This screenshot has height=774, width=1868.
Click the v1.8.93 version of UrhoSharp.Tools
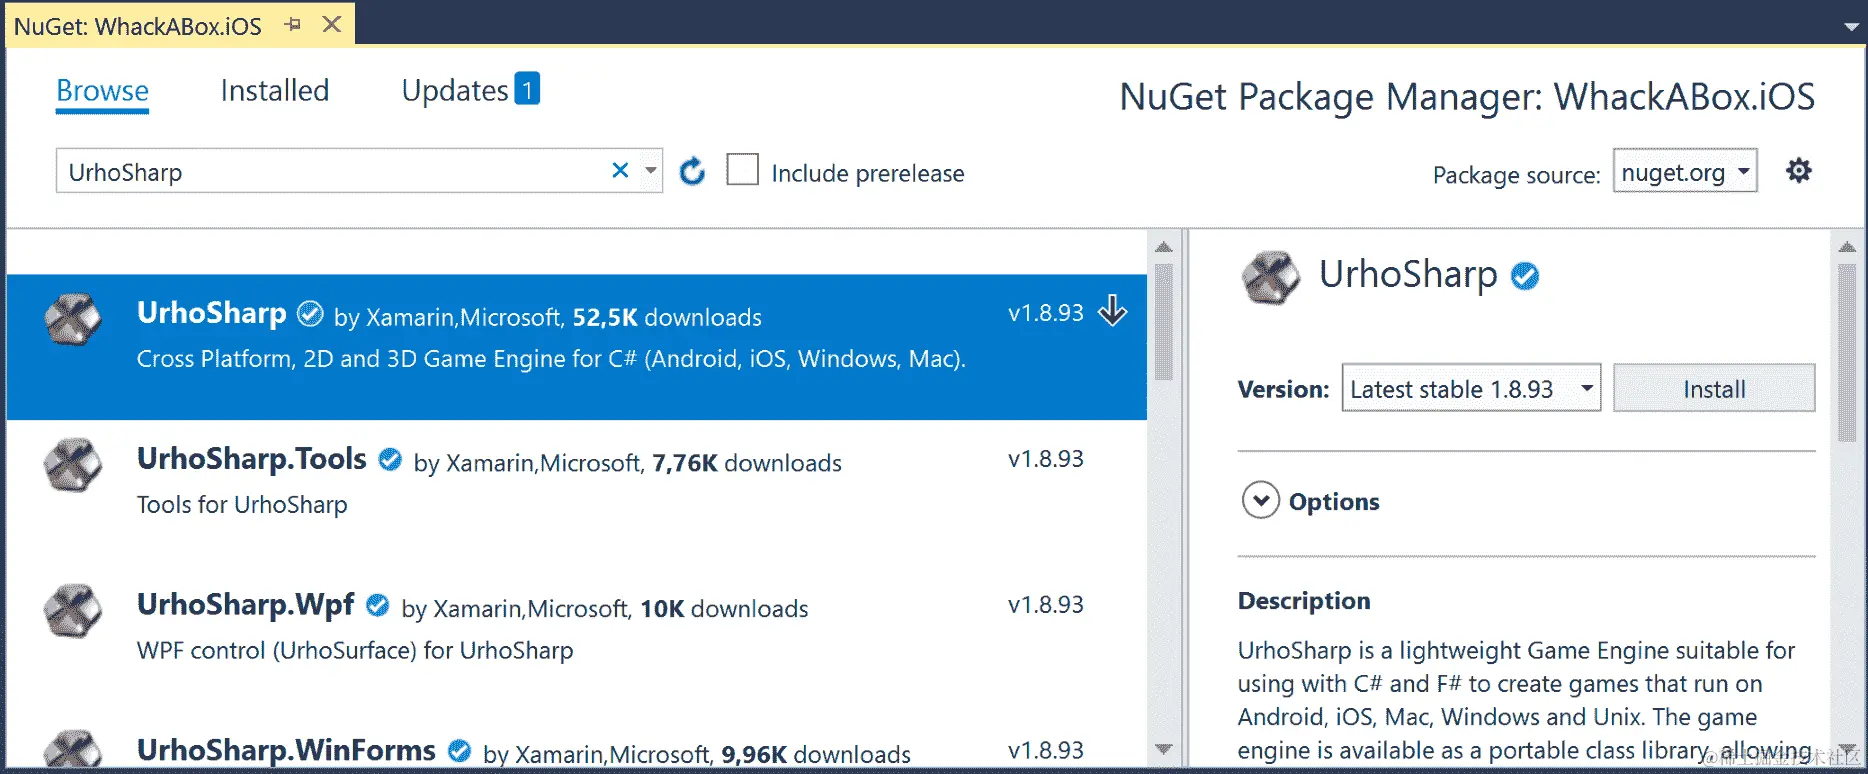point(1045,459)
